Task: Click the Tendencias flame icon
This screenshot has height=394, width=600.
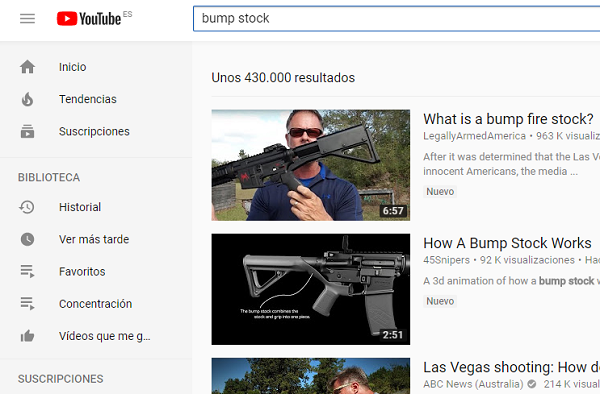Action: point(27,99)
